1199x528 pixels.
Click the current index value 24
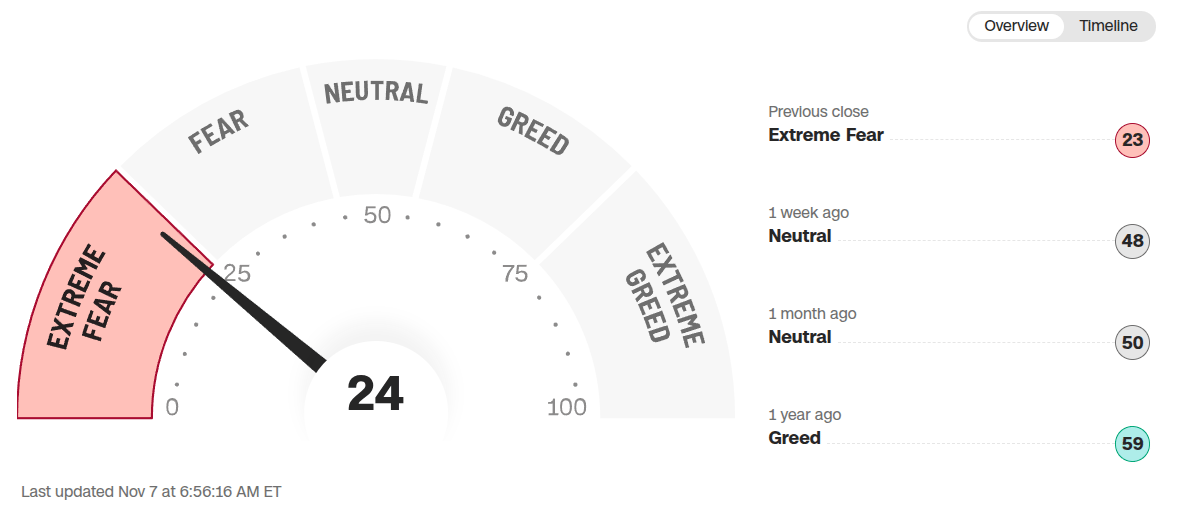click(x=376, y=394)
